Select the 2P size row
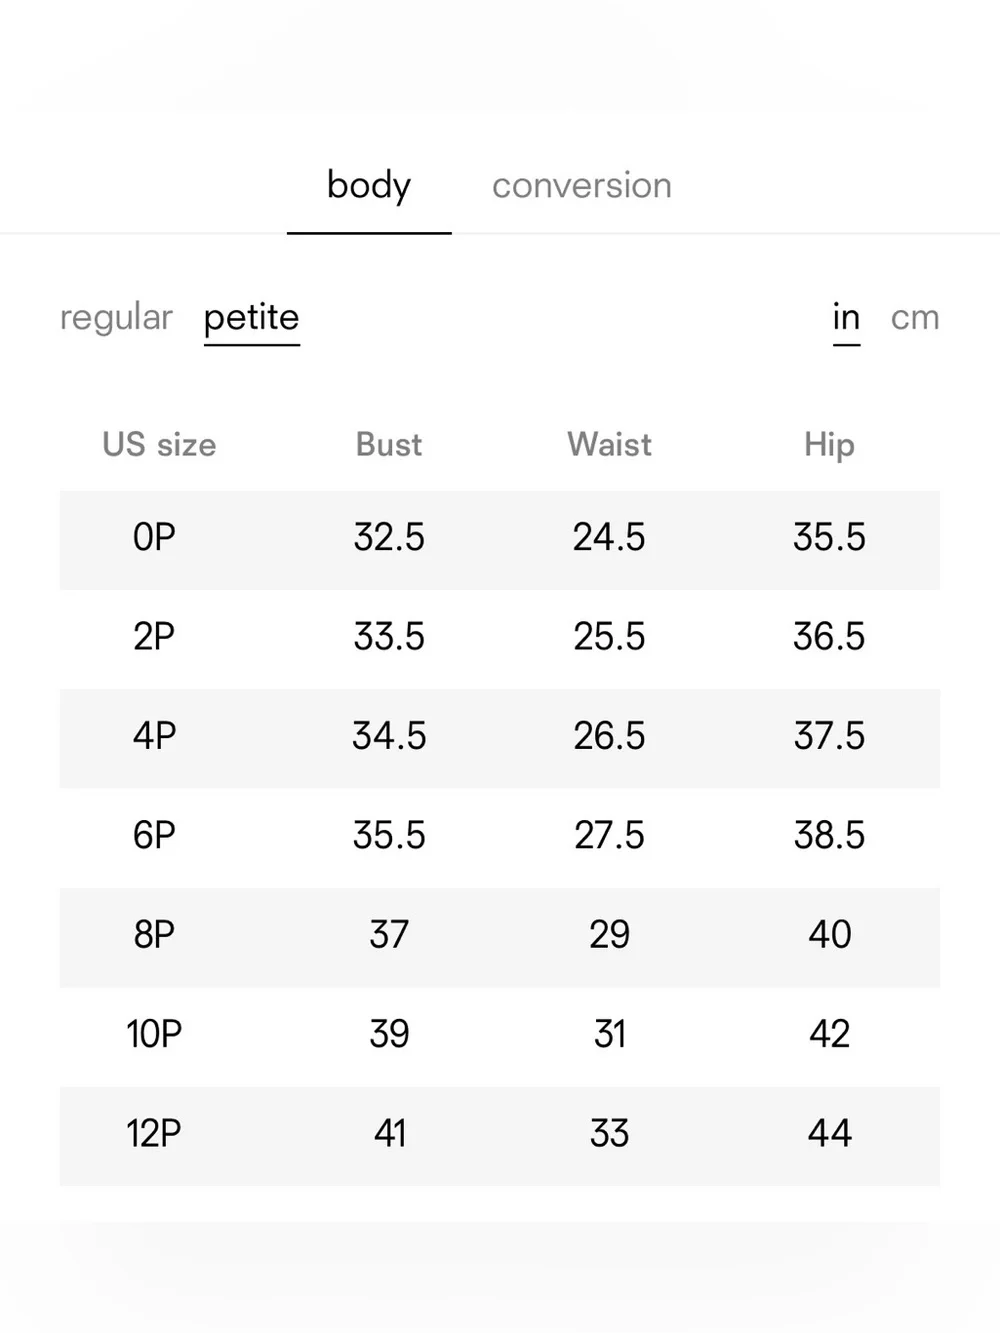The image size is (1000, 1333). click(500, 639)
